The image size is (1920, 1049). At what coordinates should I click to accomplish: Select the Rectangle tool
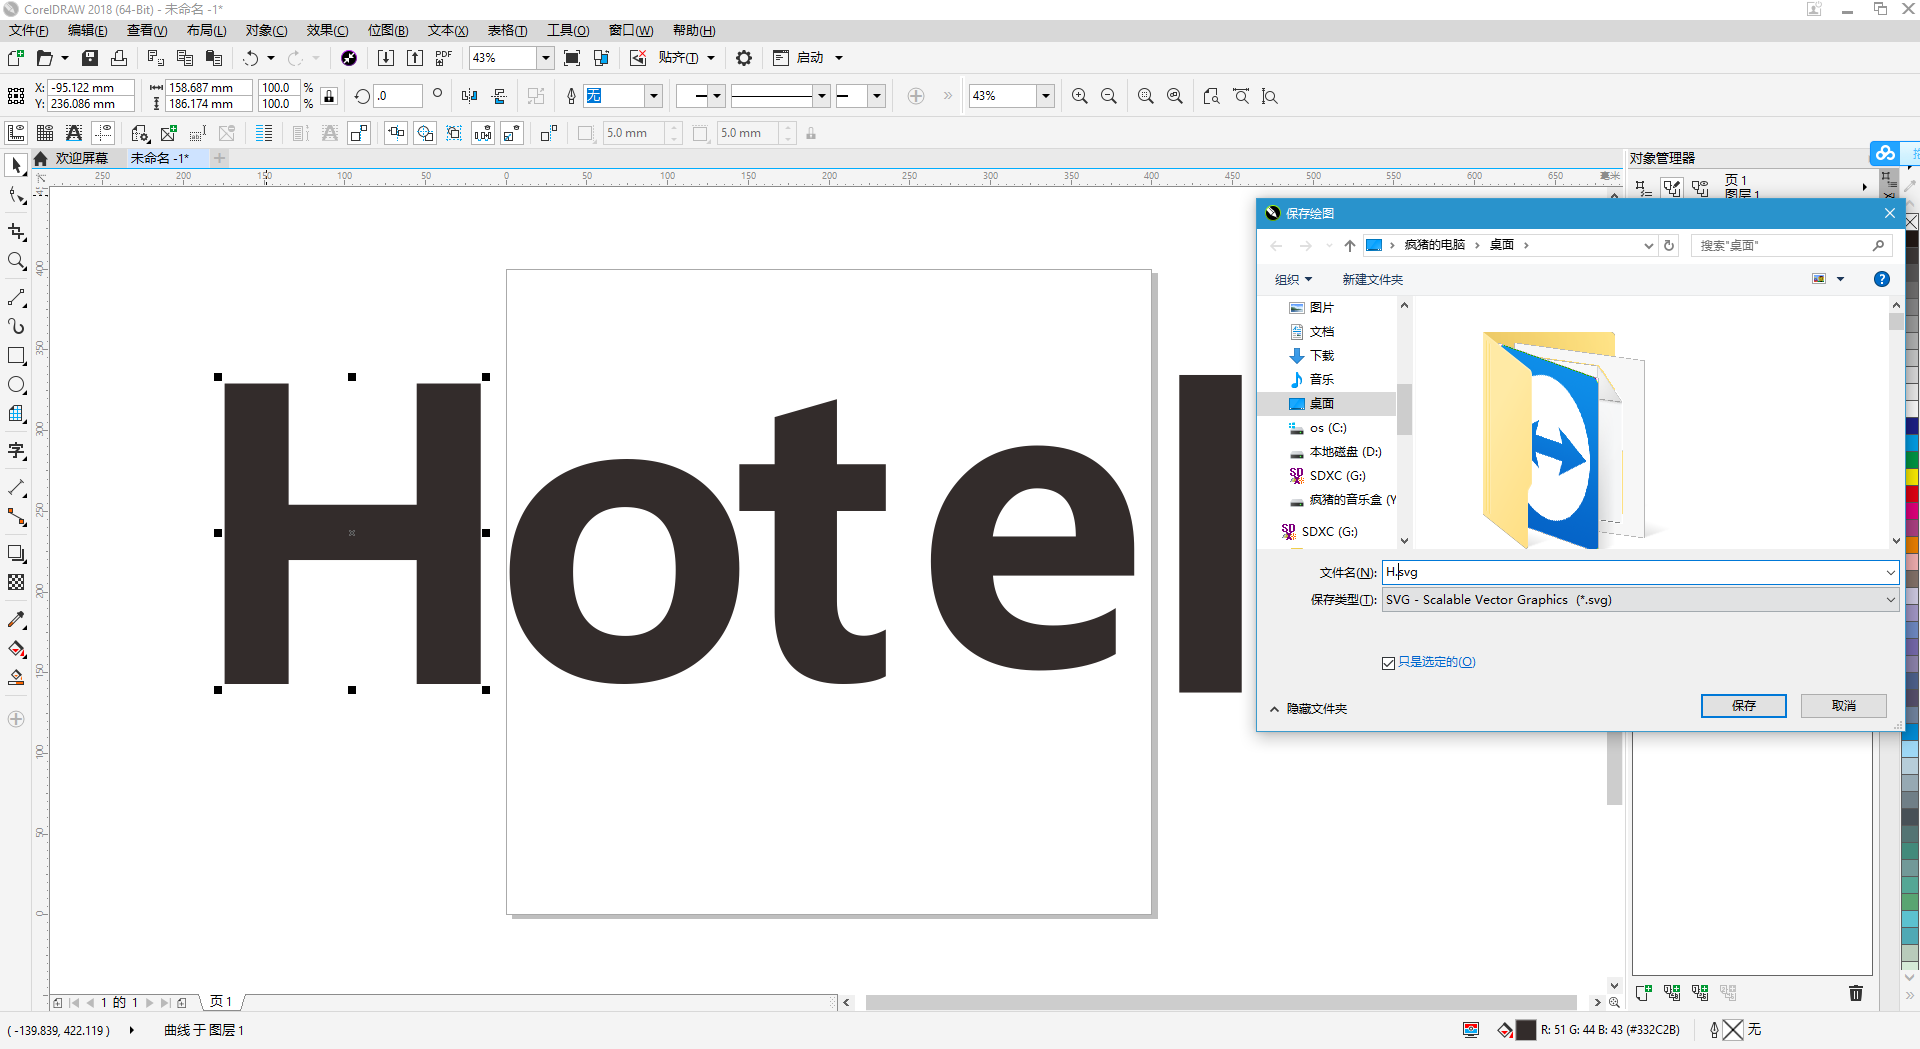(x=16, y=356)
